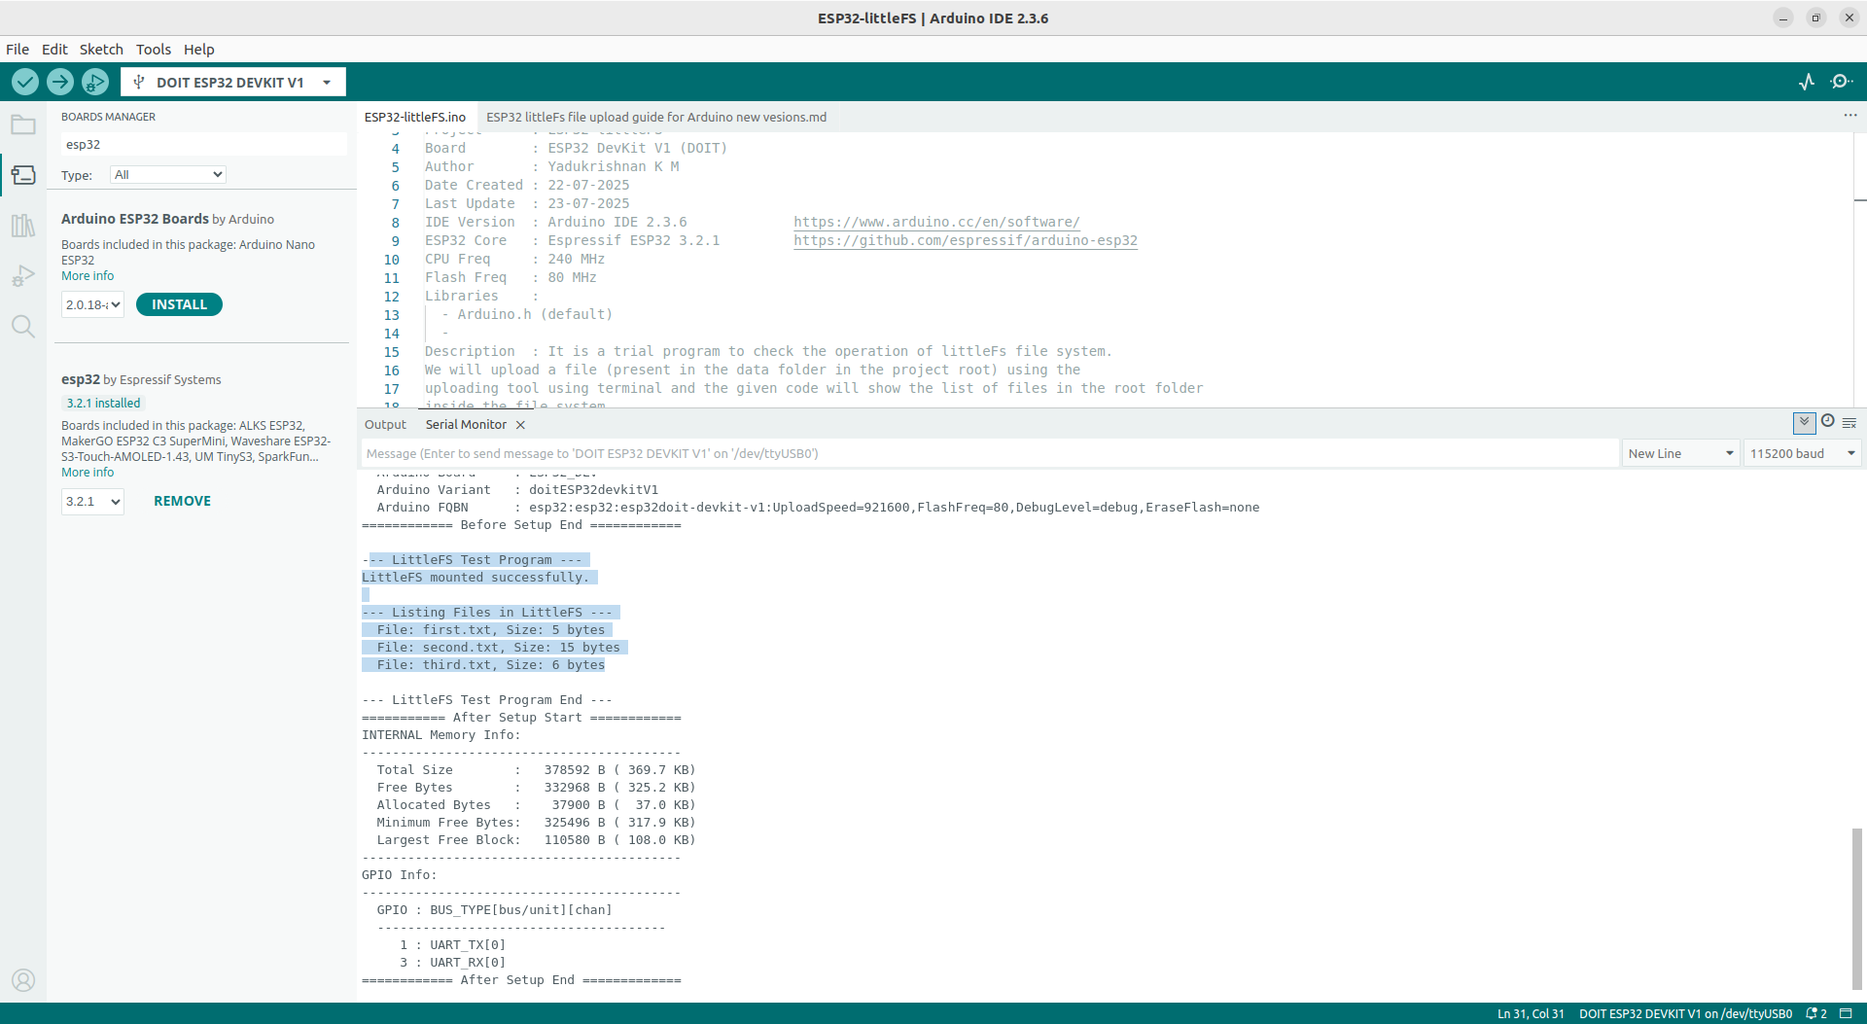Click the "esp32 by Espressif Systems" package title
Viewport: 1867px width, 1024px height.
pos(141,380)
